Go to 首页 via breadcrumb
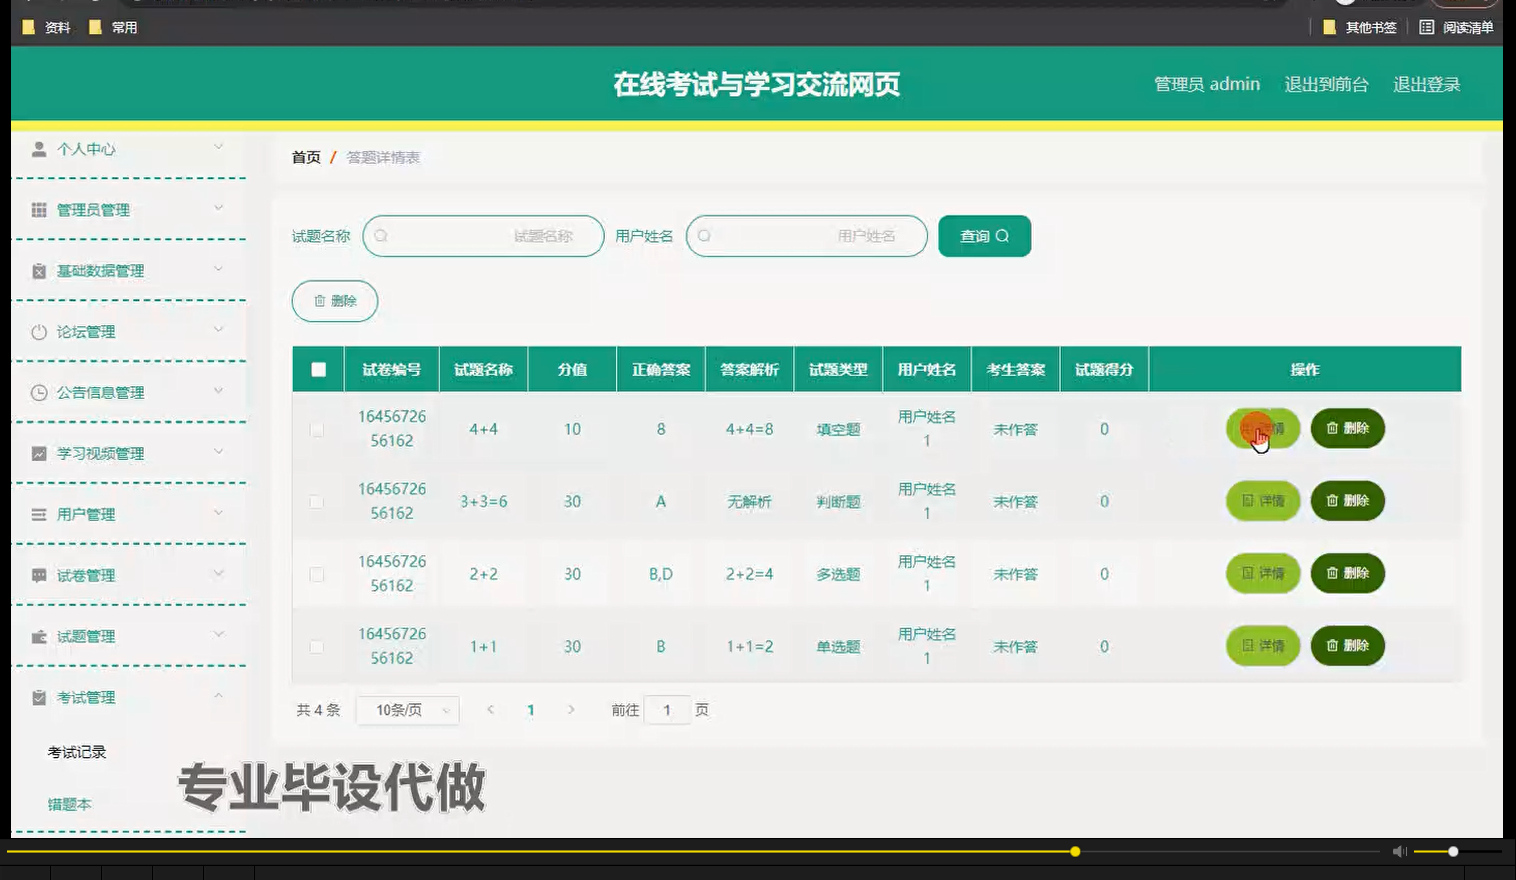The height and width of the screenshot is (880, 1516). [x=305, y=157]
